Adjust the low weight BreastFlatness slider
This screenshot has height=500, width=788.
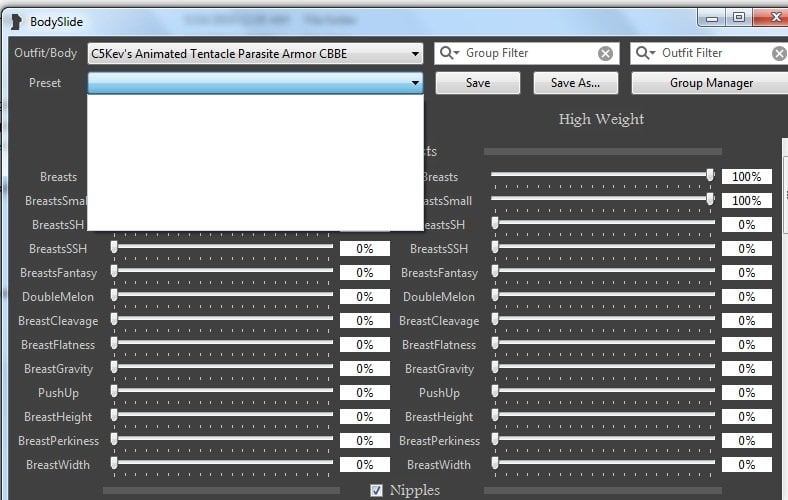point(222,343)
